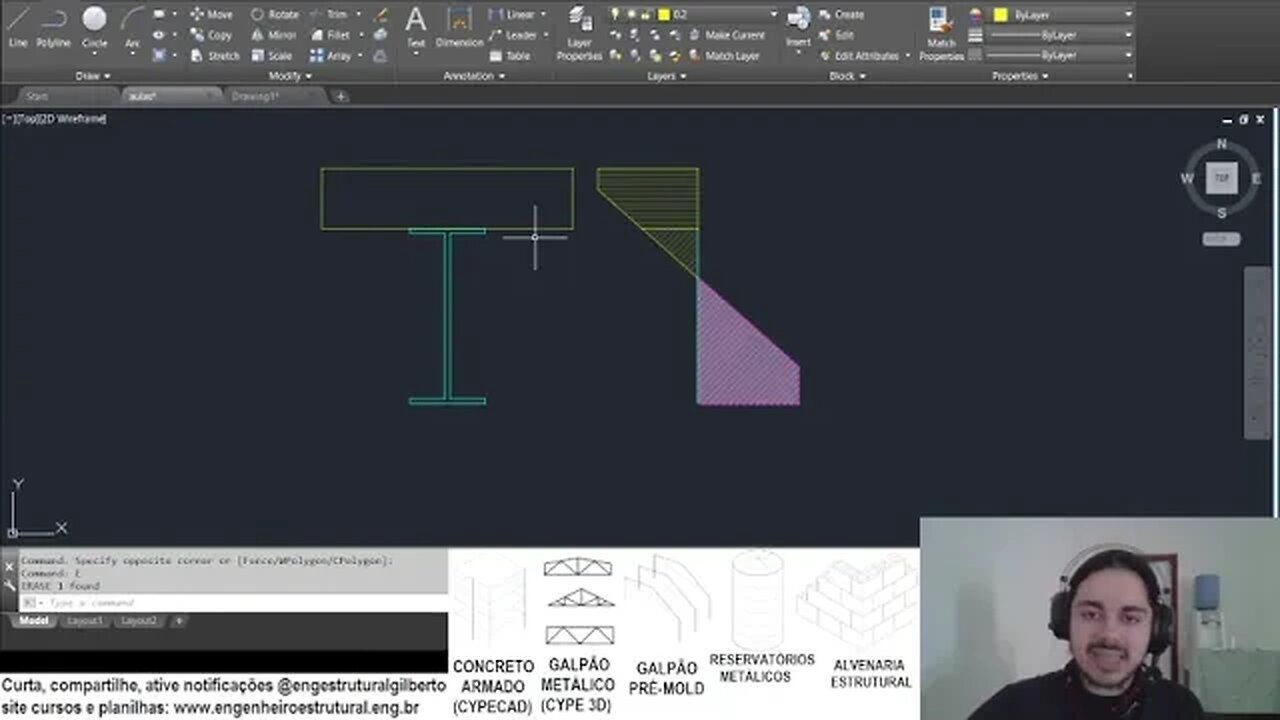Toggle layer lock icon for layer 02

pyautogui.click(x=647, y=14)
